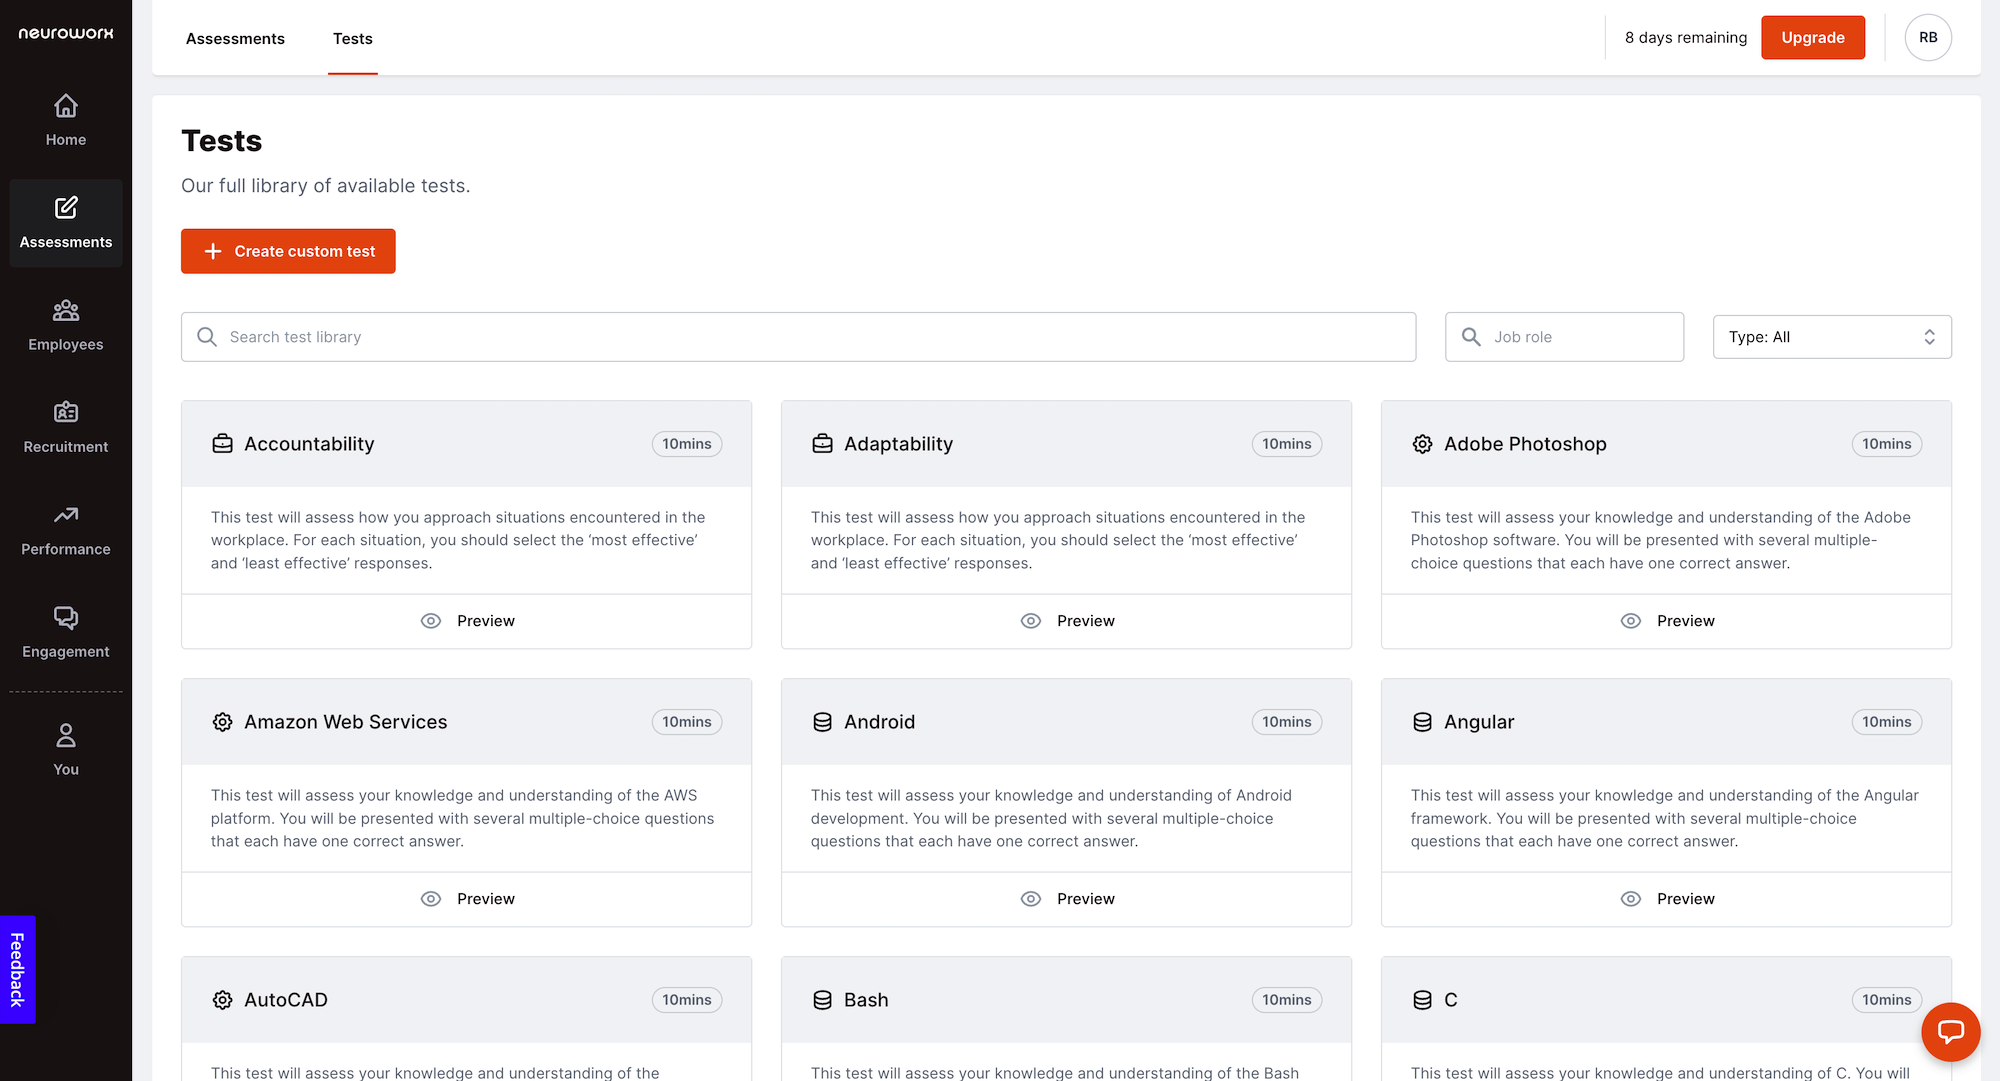Screen dimensions: 2000x1081
Task: Click the 8 days remaining text
Action: 1686,37
